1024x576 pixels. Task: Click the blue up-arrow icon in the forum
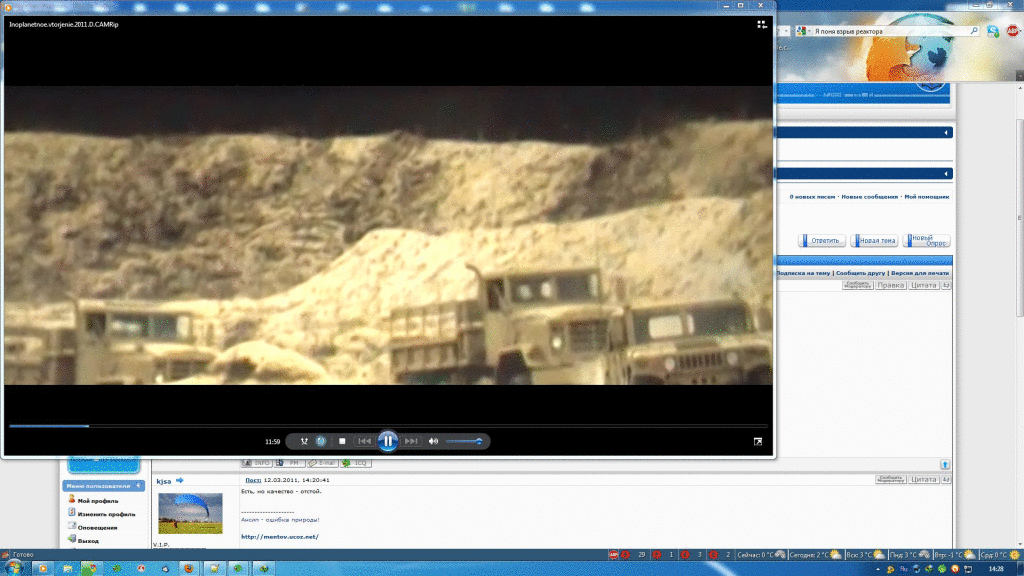click(x=945, y=464)
